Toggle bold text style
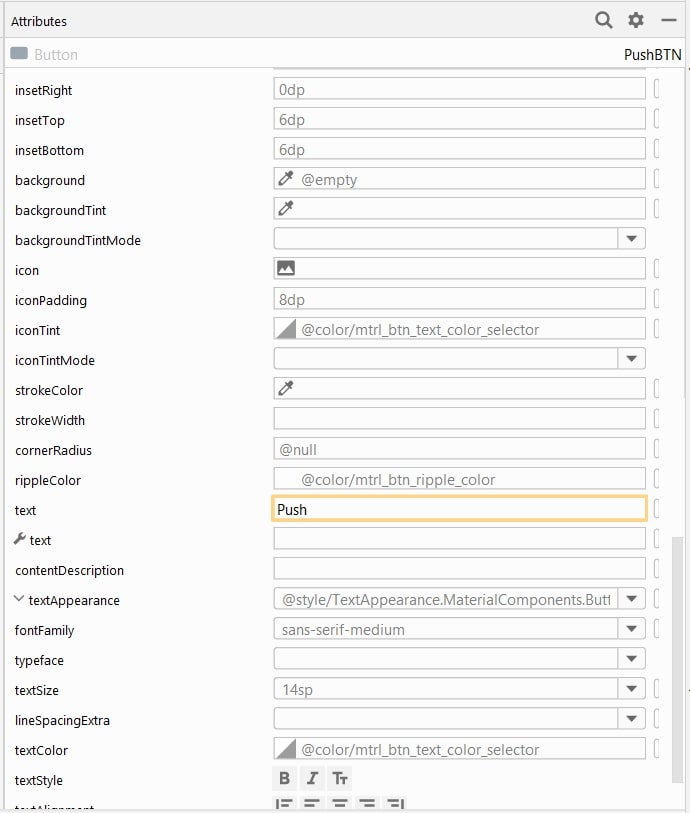 [x=284, y=778]
